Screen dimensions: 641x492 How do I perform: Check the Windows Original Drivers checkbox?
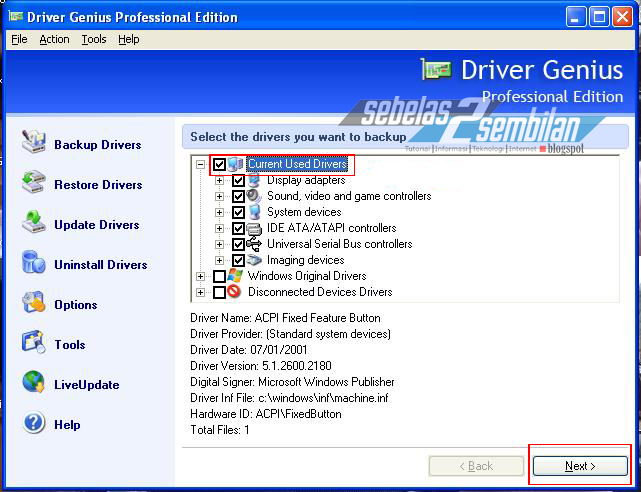[x=220, y=276]
